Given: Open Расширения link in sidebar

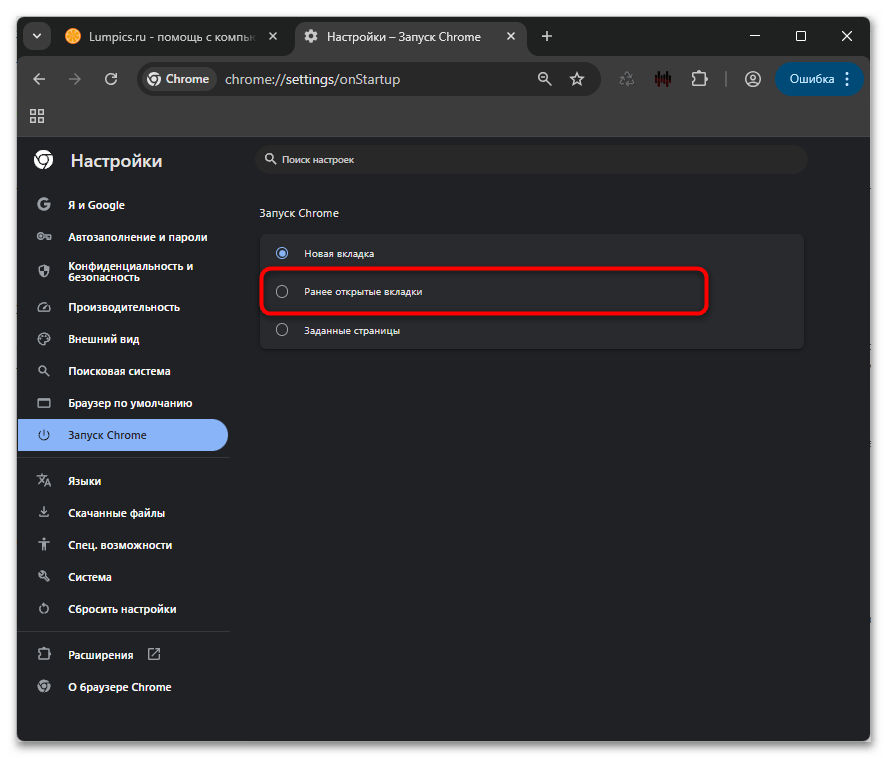Looking at the screenshot, I should 123,655.
